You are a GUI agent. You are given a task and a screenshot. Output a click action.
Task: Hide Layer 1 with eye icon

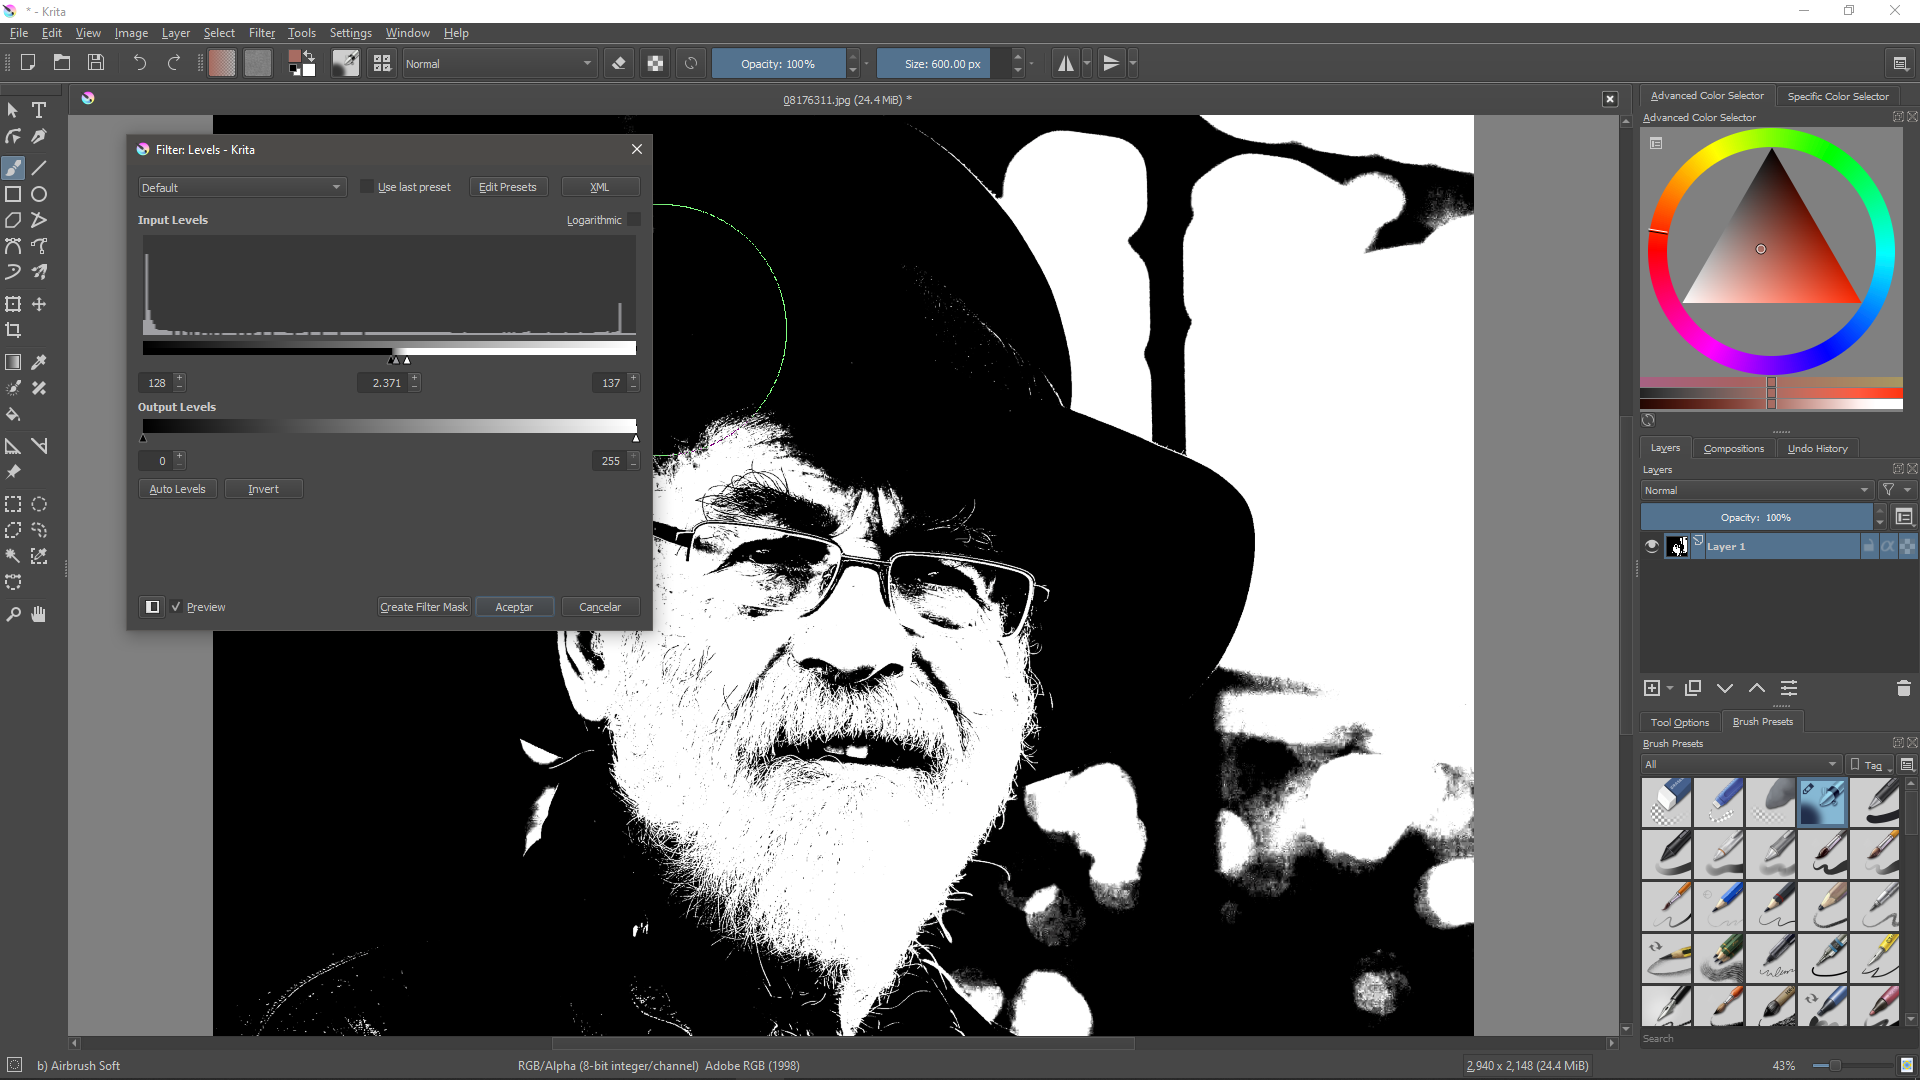pos(1652,546)
